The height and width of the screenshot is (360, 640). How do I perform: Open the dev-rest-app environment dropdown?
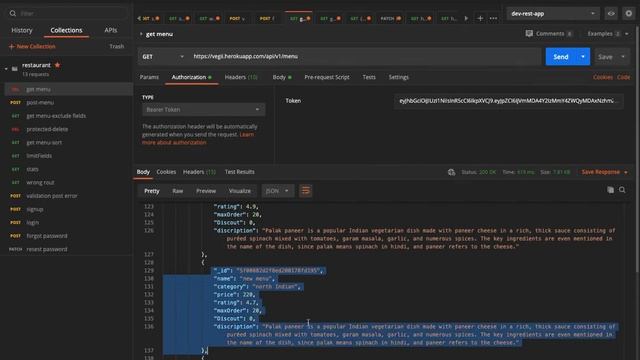553,13
